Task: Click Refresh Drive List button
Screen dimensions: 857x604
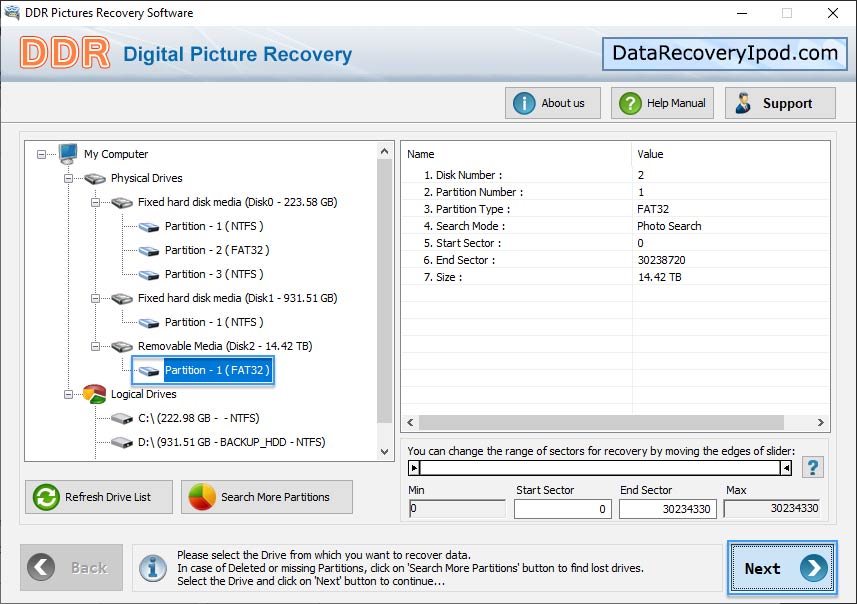Action: click(x=99, y=497)
